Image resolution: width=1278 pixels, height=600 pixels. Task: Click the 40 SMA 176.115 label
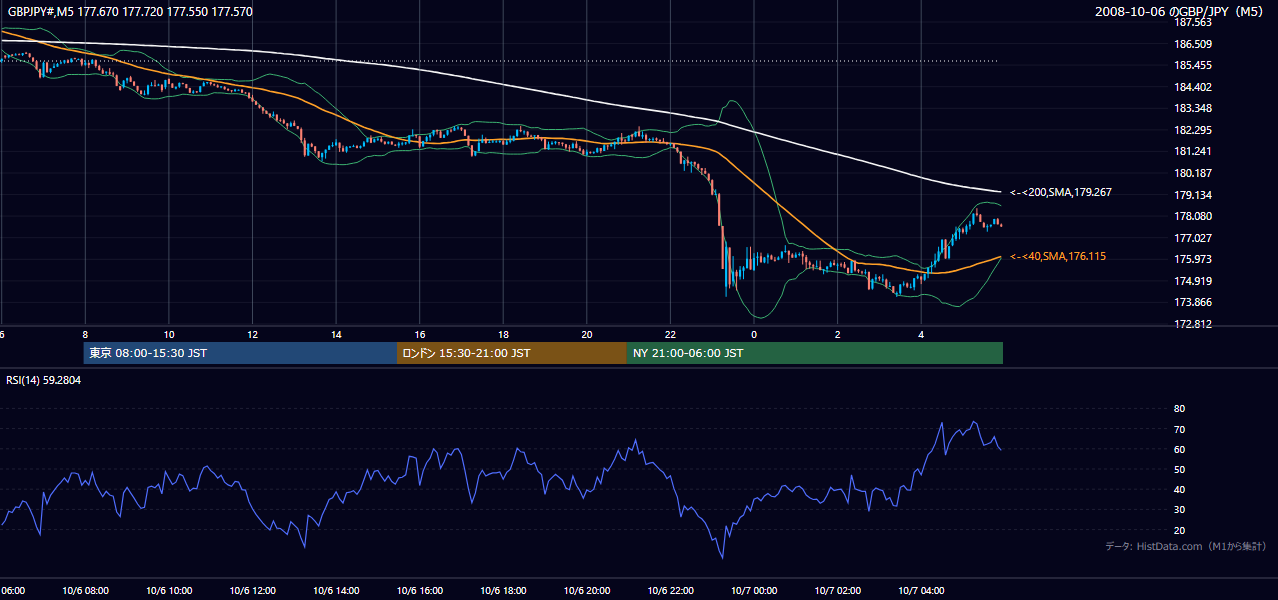point(1058,257)
